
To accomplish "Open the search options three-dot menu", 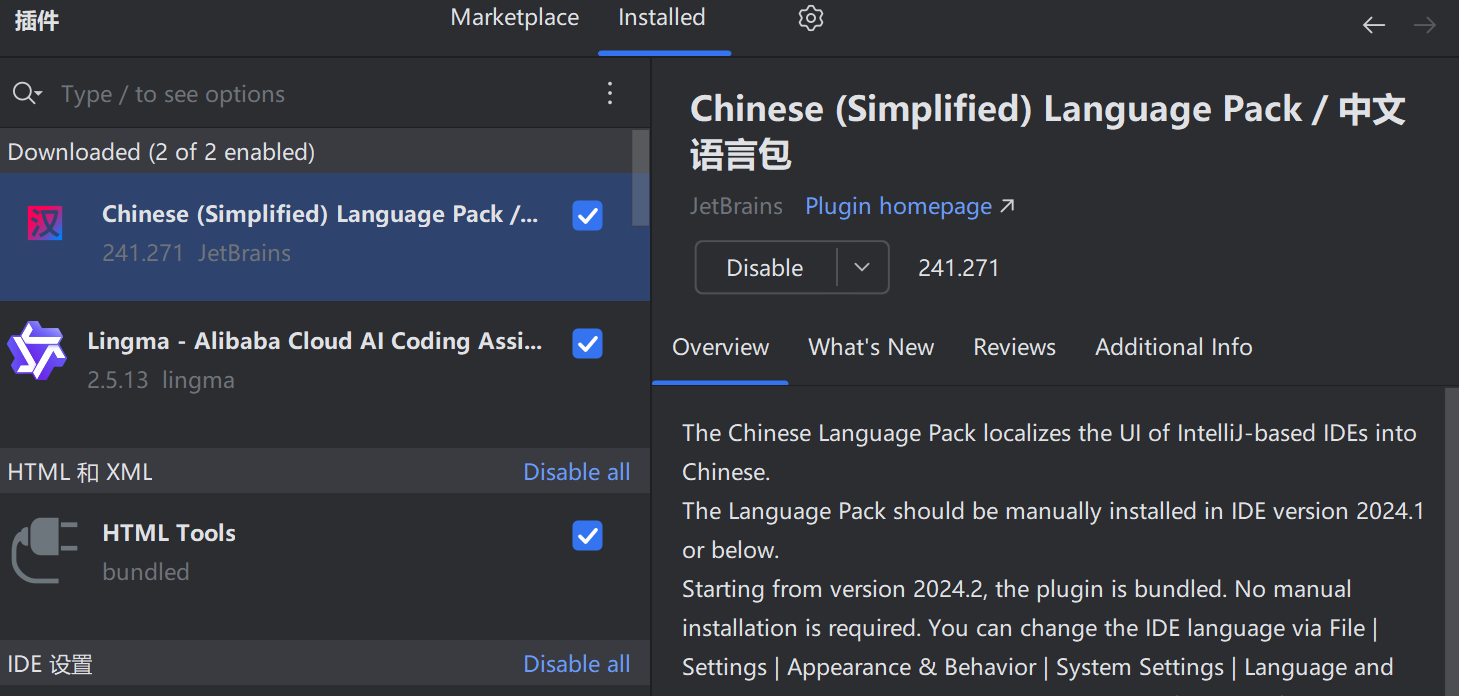I will tap(610, 94).
